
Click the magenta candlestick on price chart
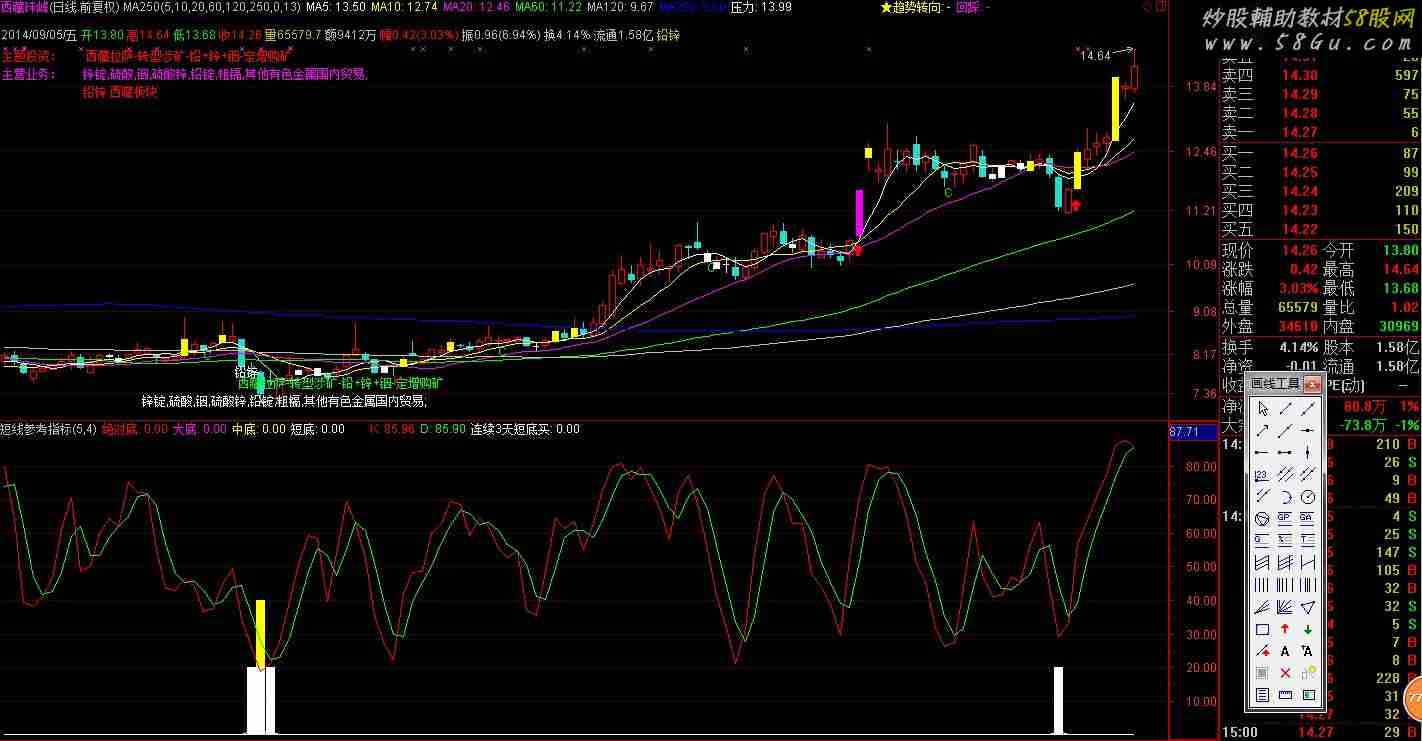(x=858, y=213)
